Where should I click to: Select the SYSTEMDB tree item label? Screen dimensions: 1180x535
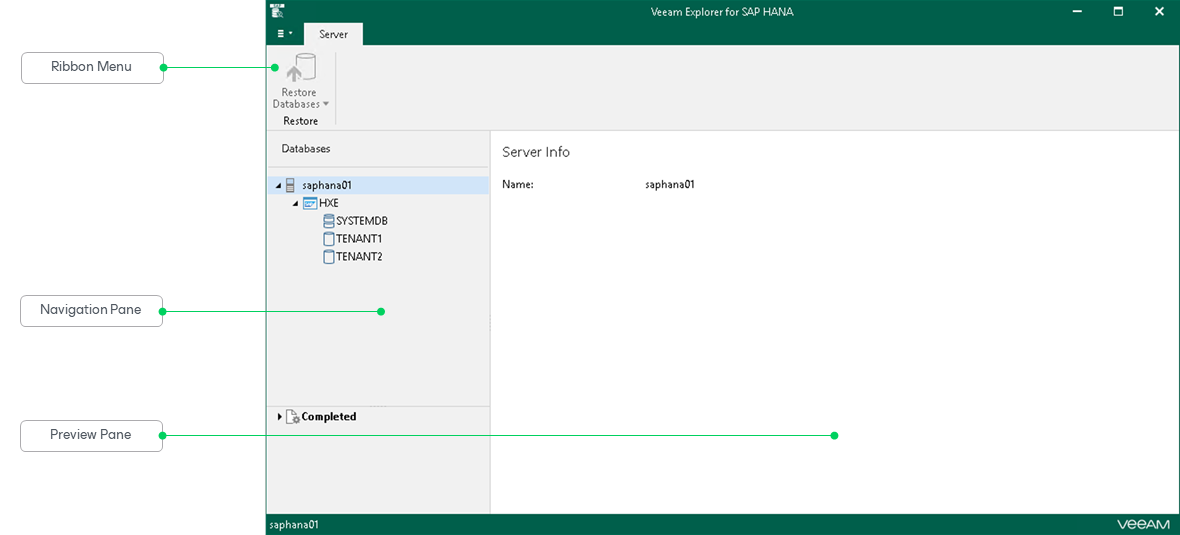[x=362, y=220]
